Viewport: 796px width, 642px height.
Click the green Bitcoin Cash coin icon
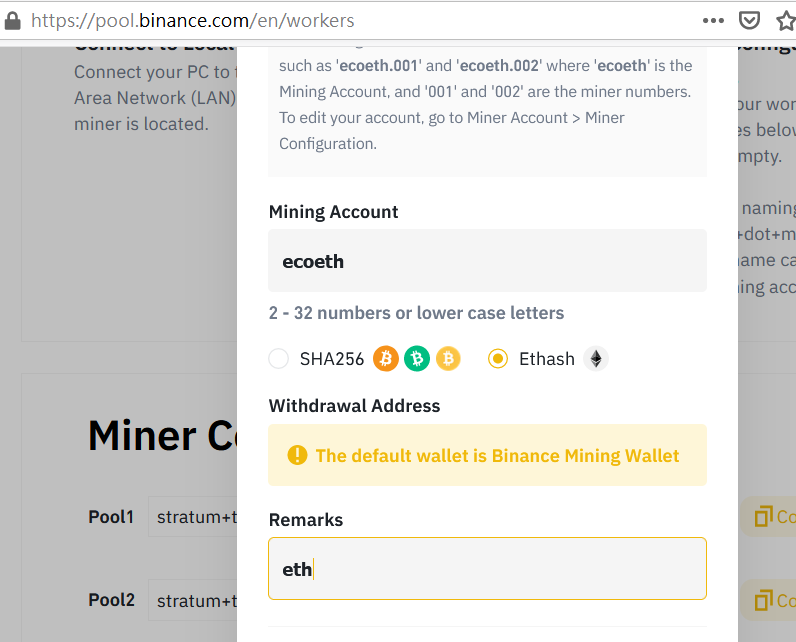coord(417,359)
